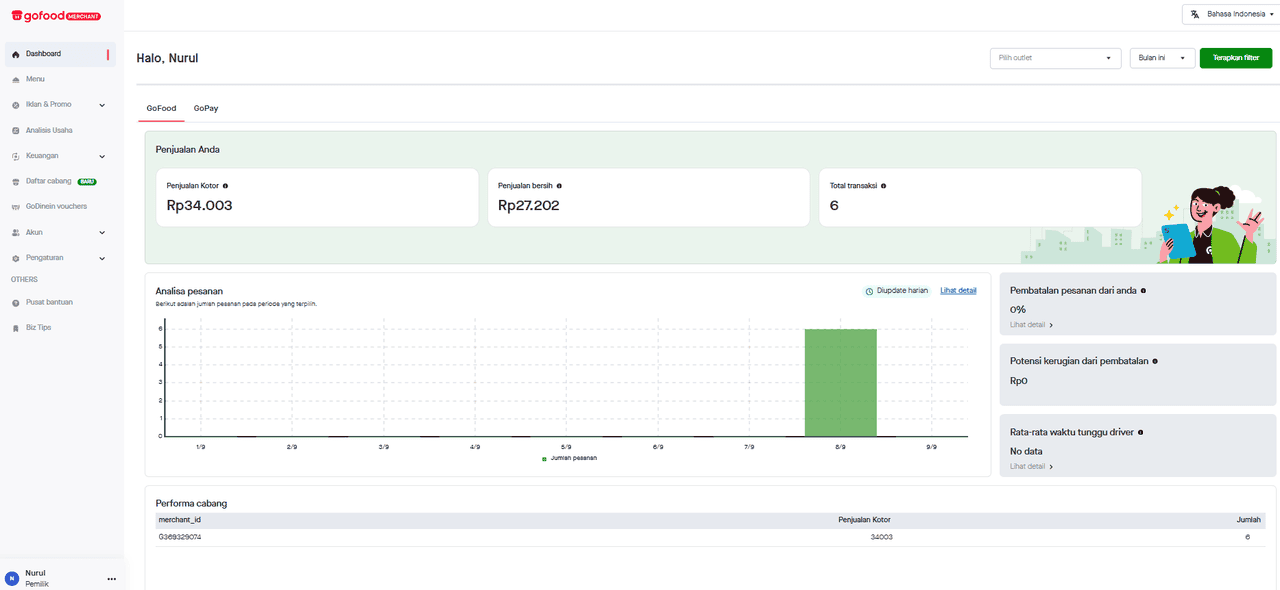Click the Terapkan filter button
The image size is (1280, 590).
click(1236, 58)
